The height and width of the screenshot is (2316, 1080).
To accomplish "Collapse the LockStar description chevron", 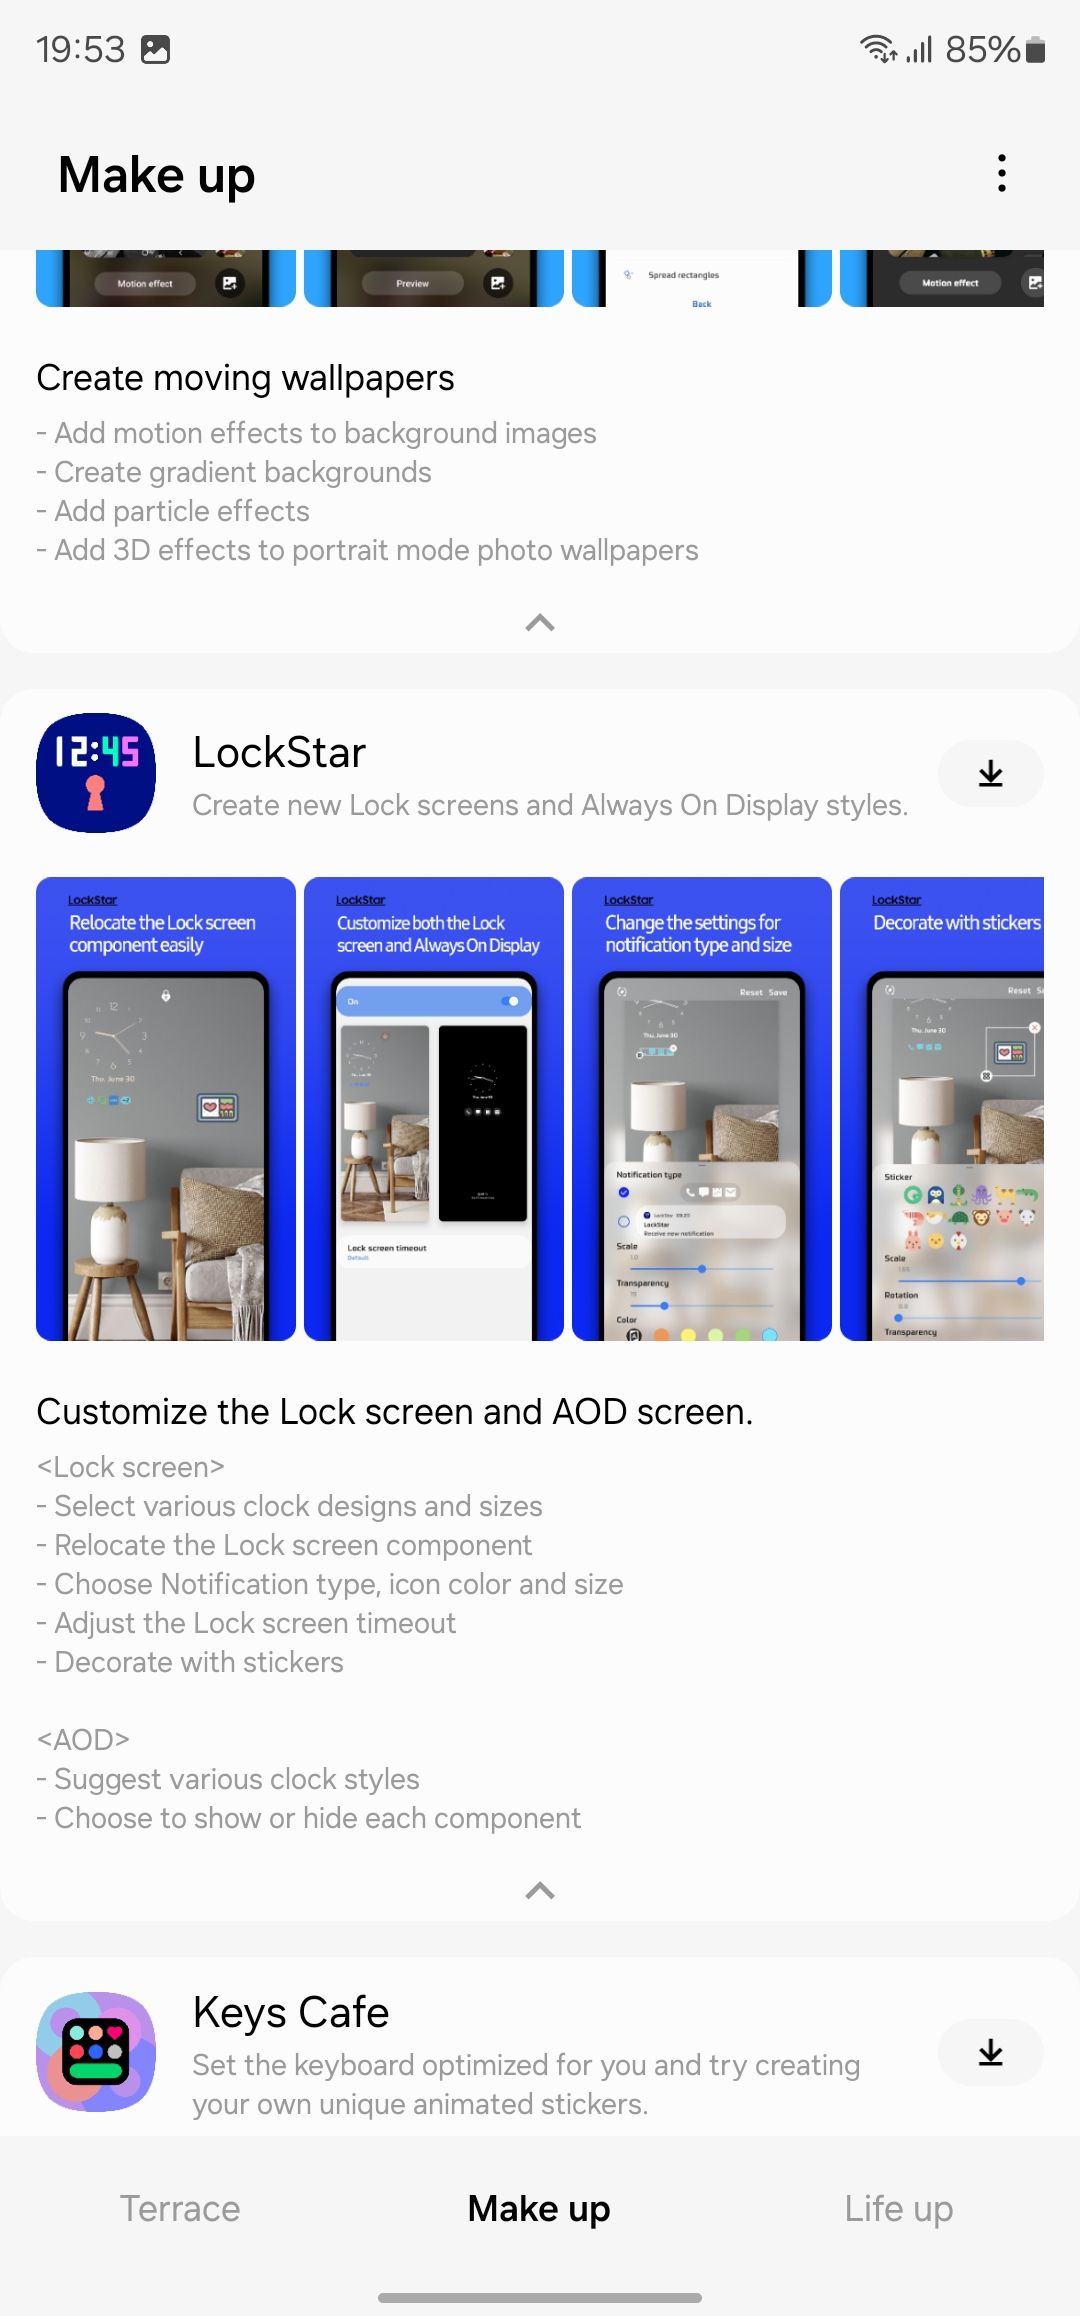I will [x=540, y=1890].
